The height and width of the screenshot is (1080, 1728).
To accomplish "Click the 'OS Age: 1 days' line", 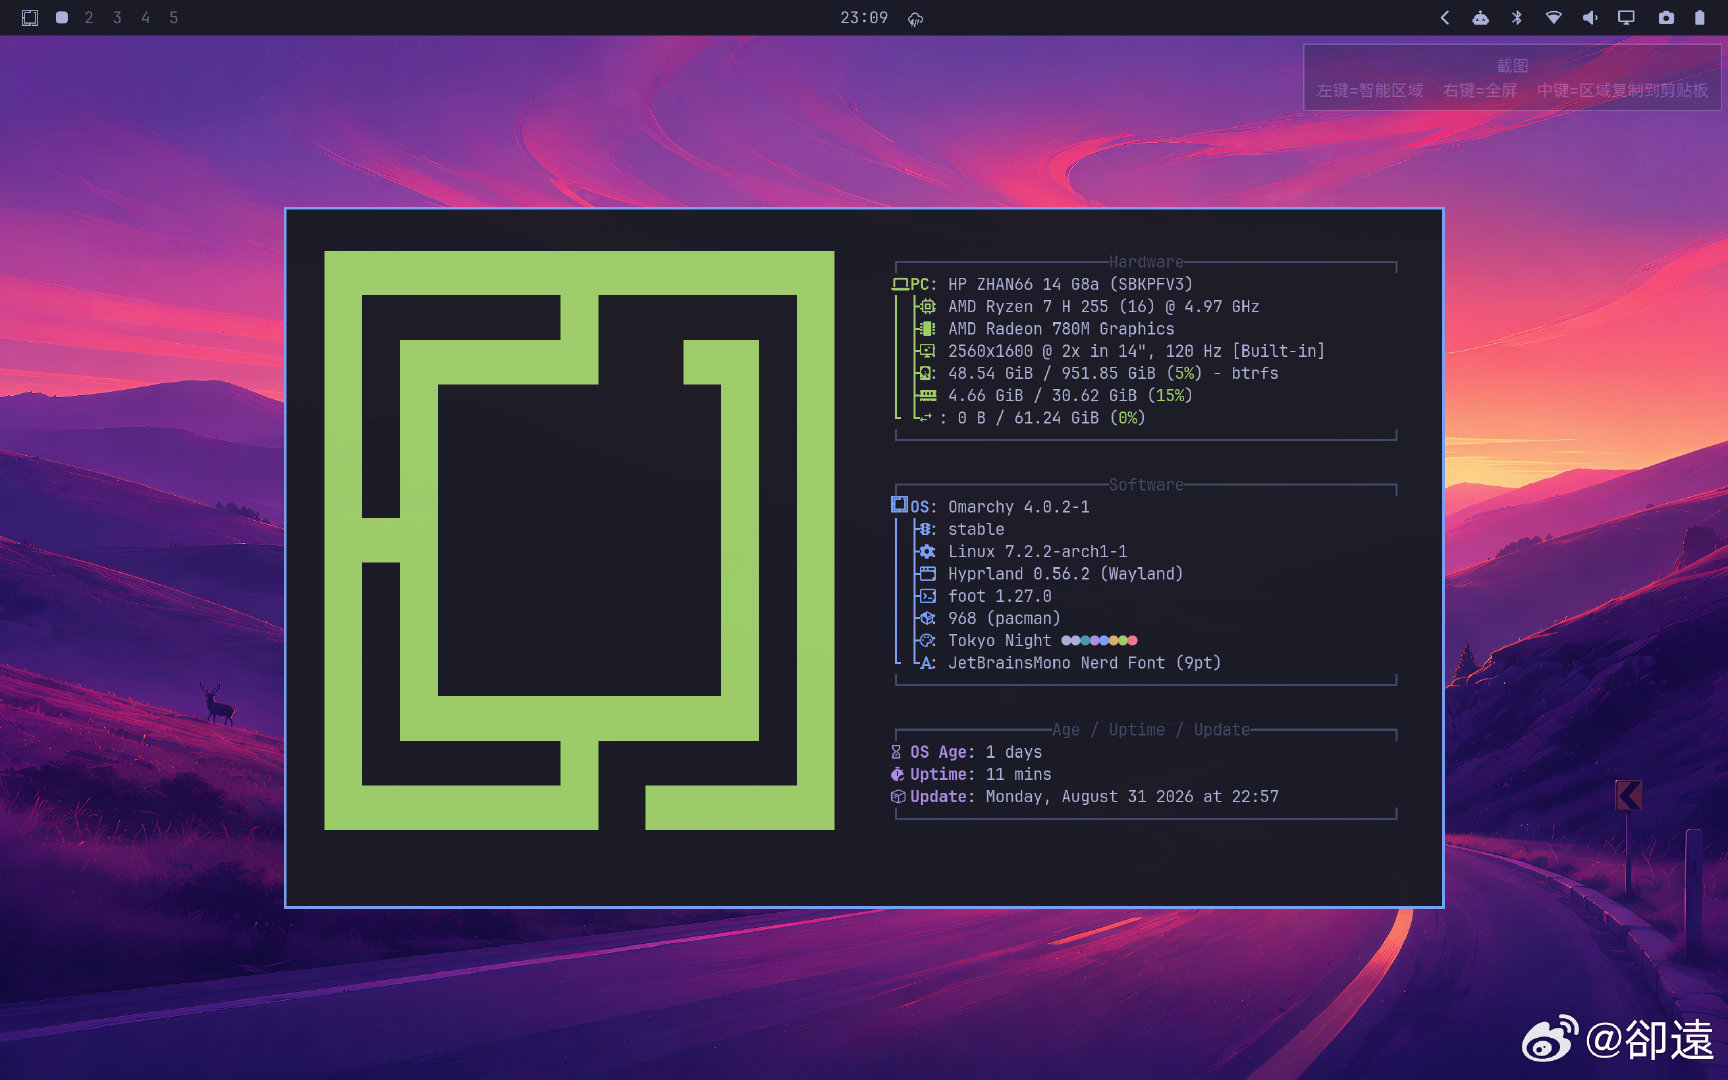I will [967, 752].
